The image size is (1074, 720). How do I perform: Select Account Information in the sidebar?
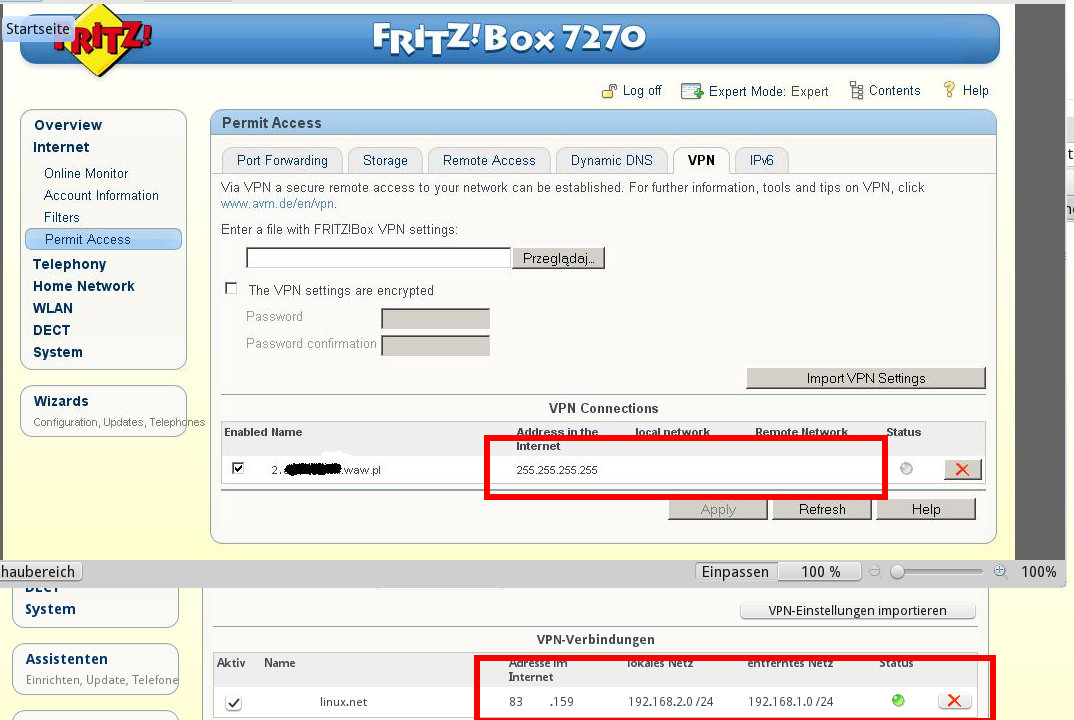click(101, 195)
